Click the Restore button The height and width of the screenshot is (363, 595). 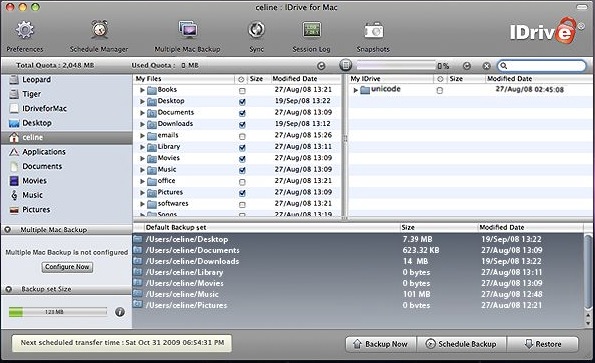tap(543, 344)
